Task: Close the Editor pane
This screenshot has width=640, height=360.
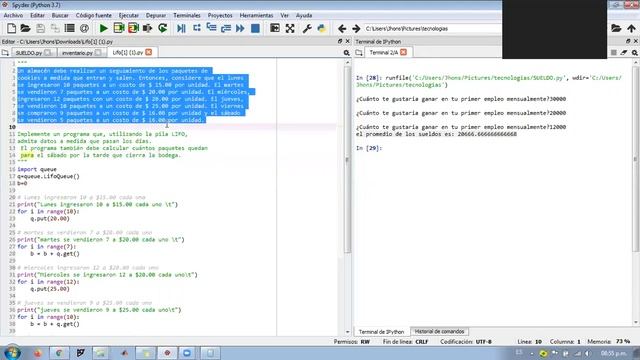Action: pos(348,41)
